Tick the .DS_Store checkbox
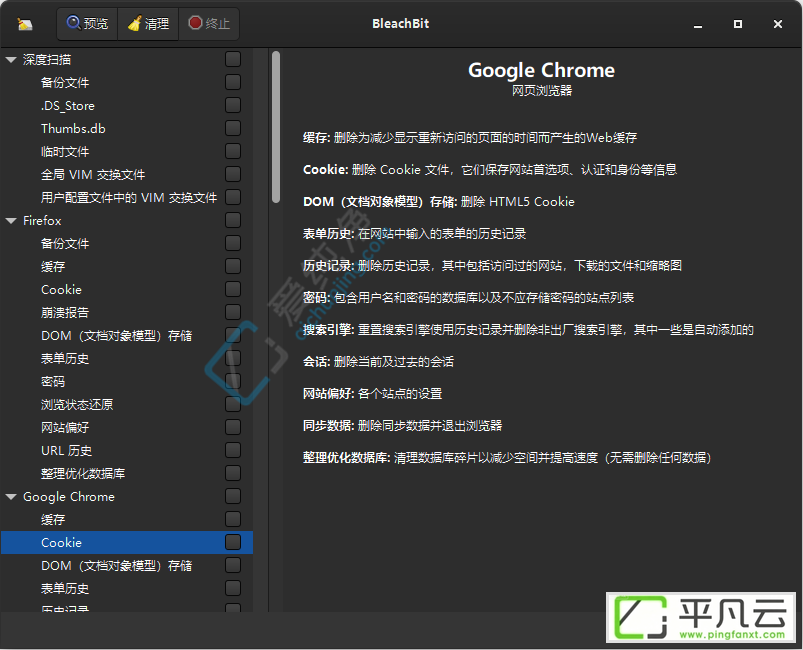This screenshot has width=803, height=650. point(233,105)
